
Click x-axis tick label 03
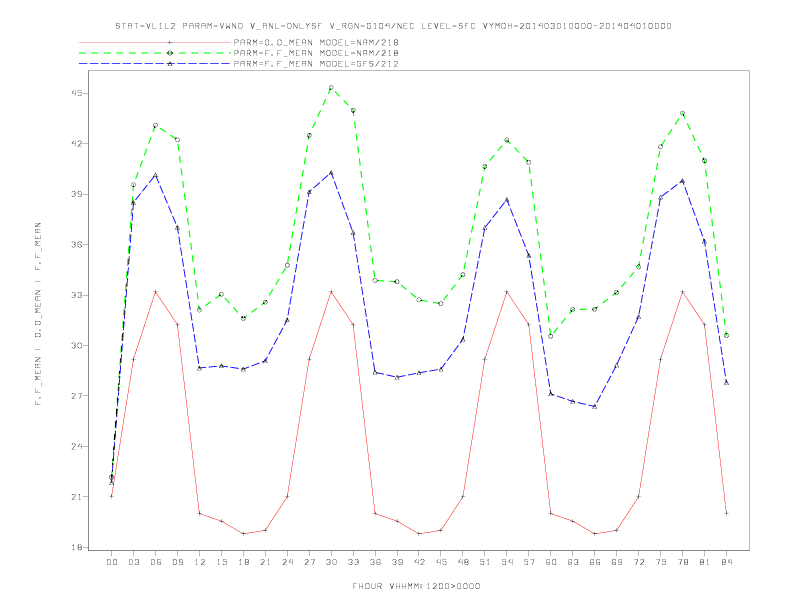pyautogui.click(x=133, y=562)
